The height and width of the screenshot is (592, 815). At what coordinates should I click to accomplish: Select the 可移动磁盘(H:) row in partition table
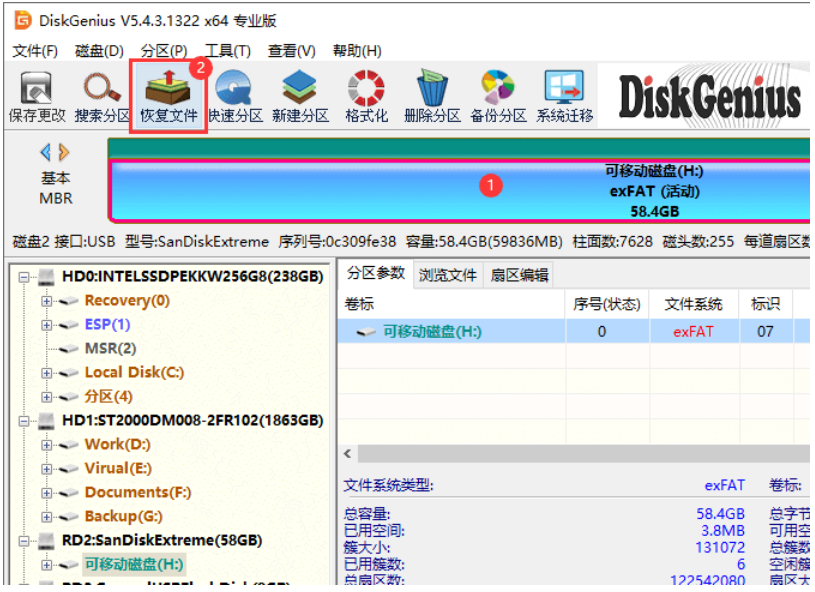click(x=432, y=331)
